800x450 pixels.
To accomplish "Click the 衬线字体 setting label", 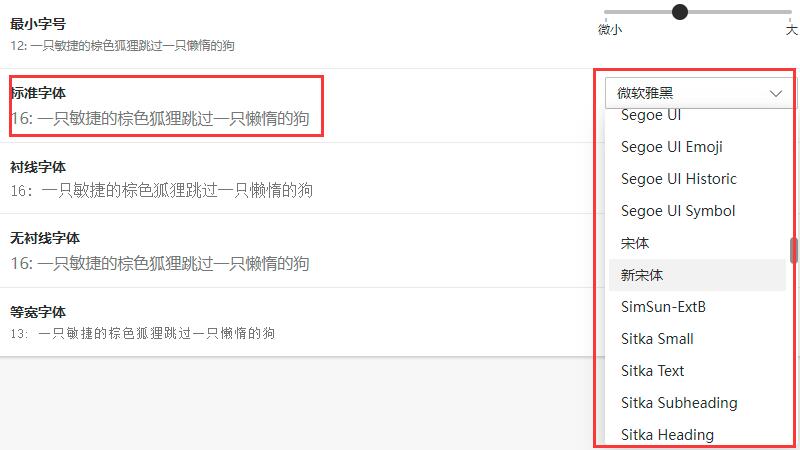I will tap(38, 167).
